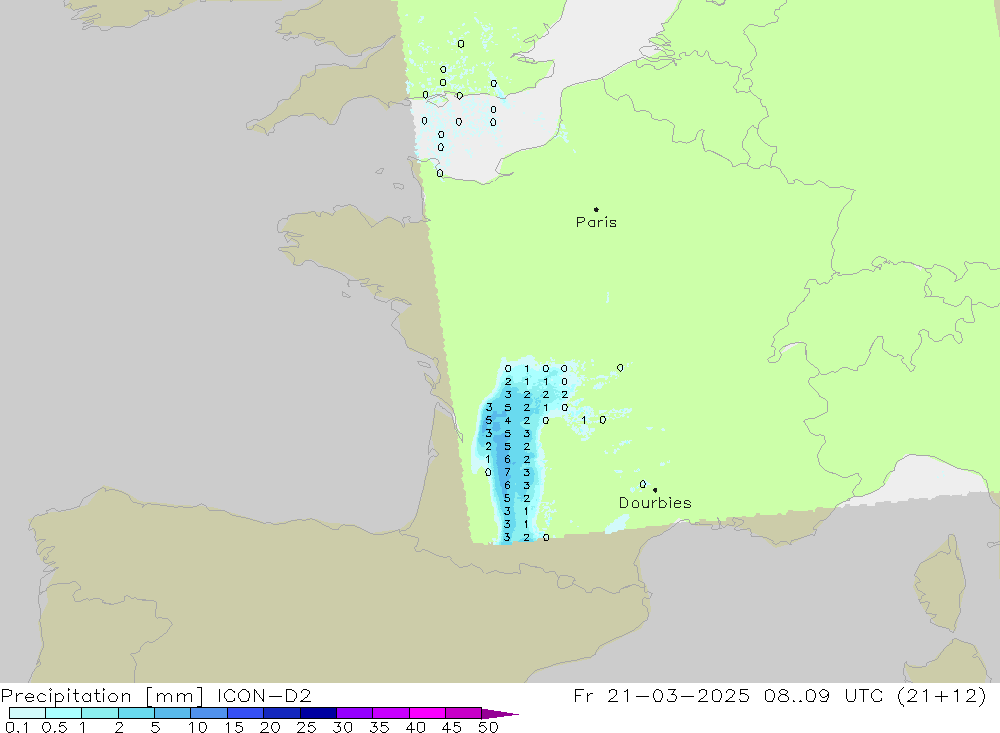Pick the 20–25 mm legend swatch
This screenshot has height=733, width=1000.
click(281, 713)
